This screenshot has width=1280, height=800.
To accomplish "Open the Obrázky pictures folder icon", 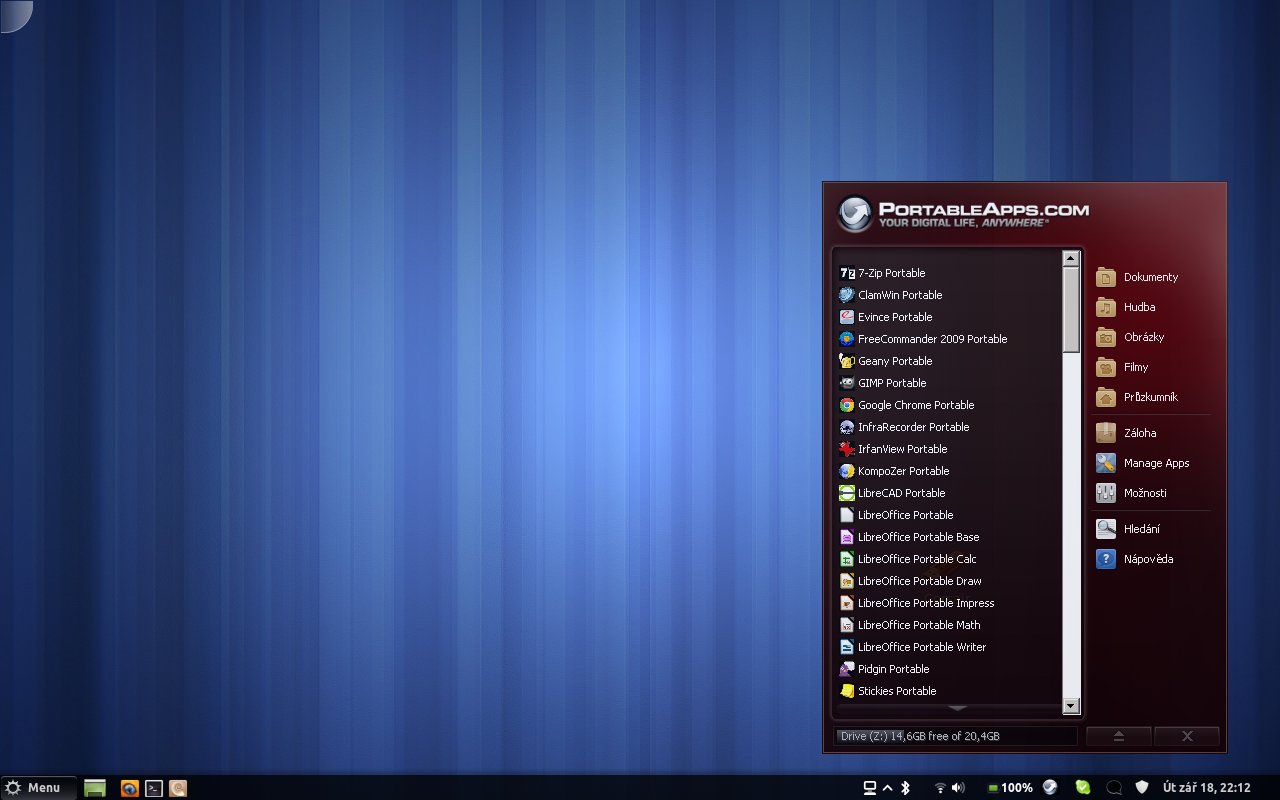I will 1106,337.
